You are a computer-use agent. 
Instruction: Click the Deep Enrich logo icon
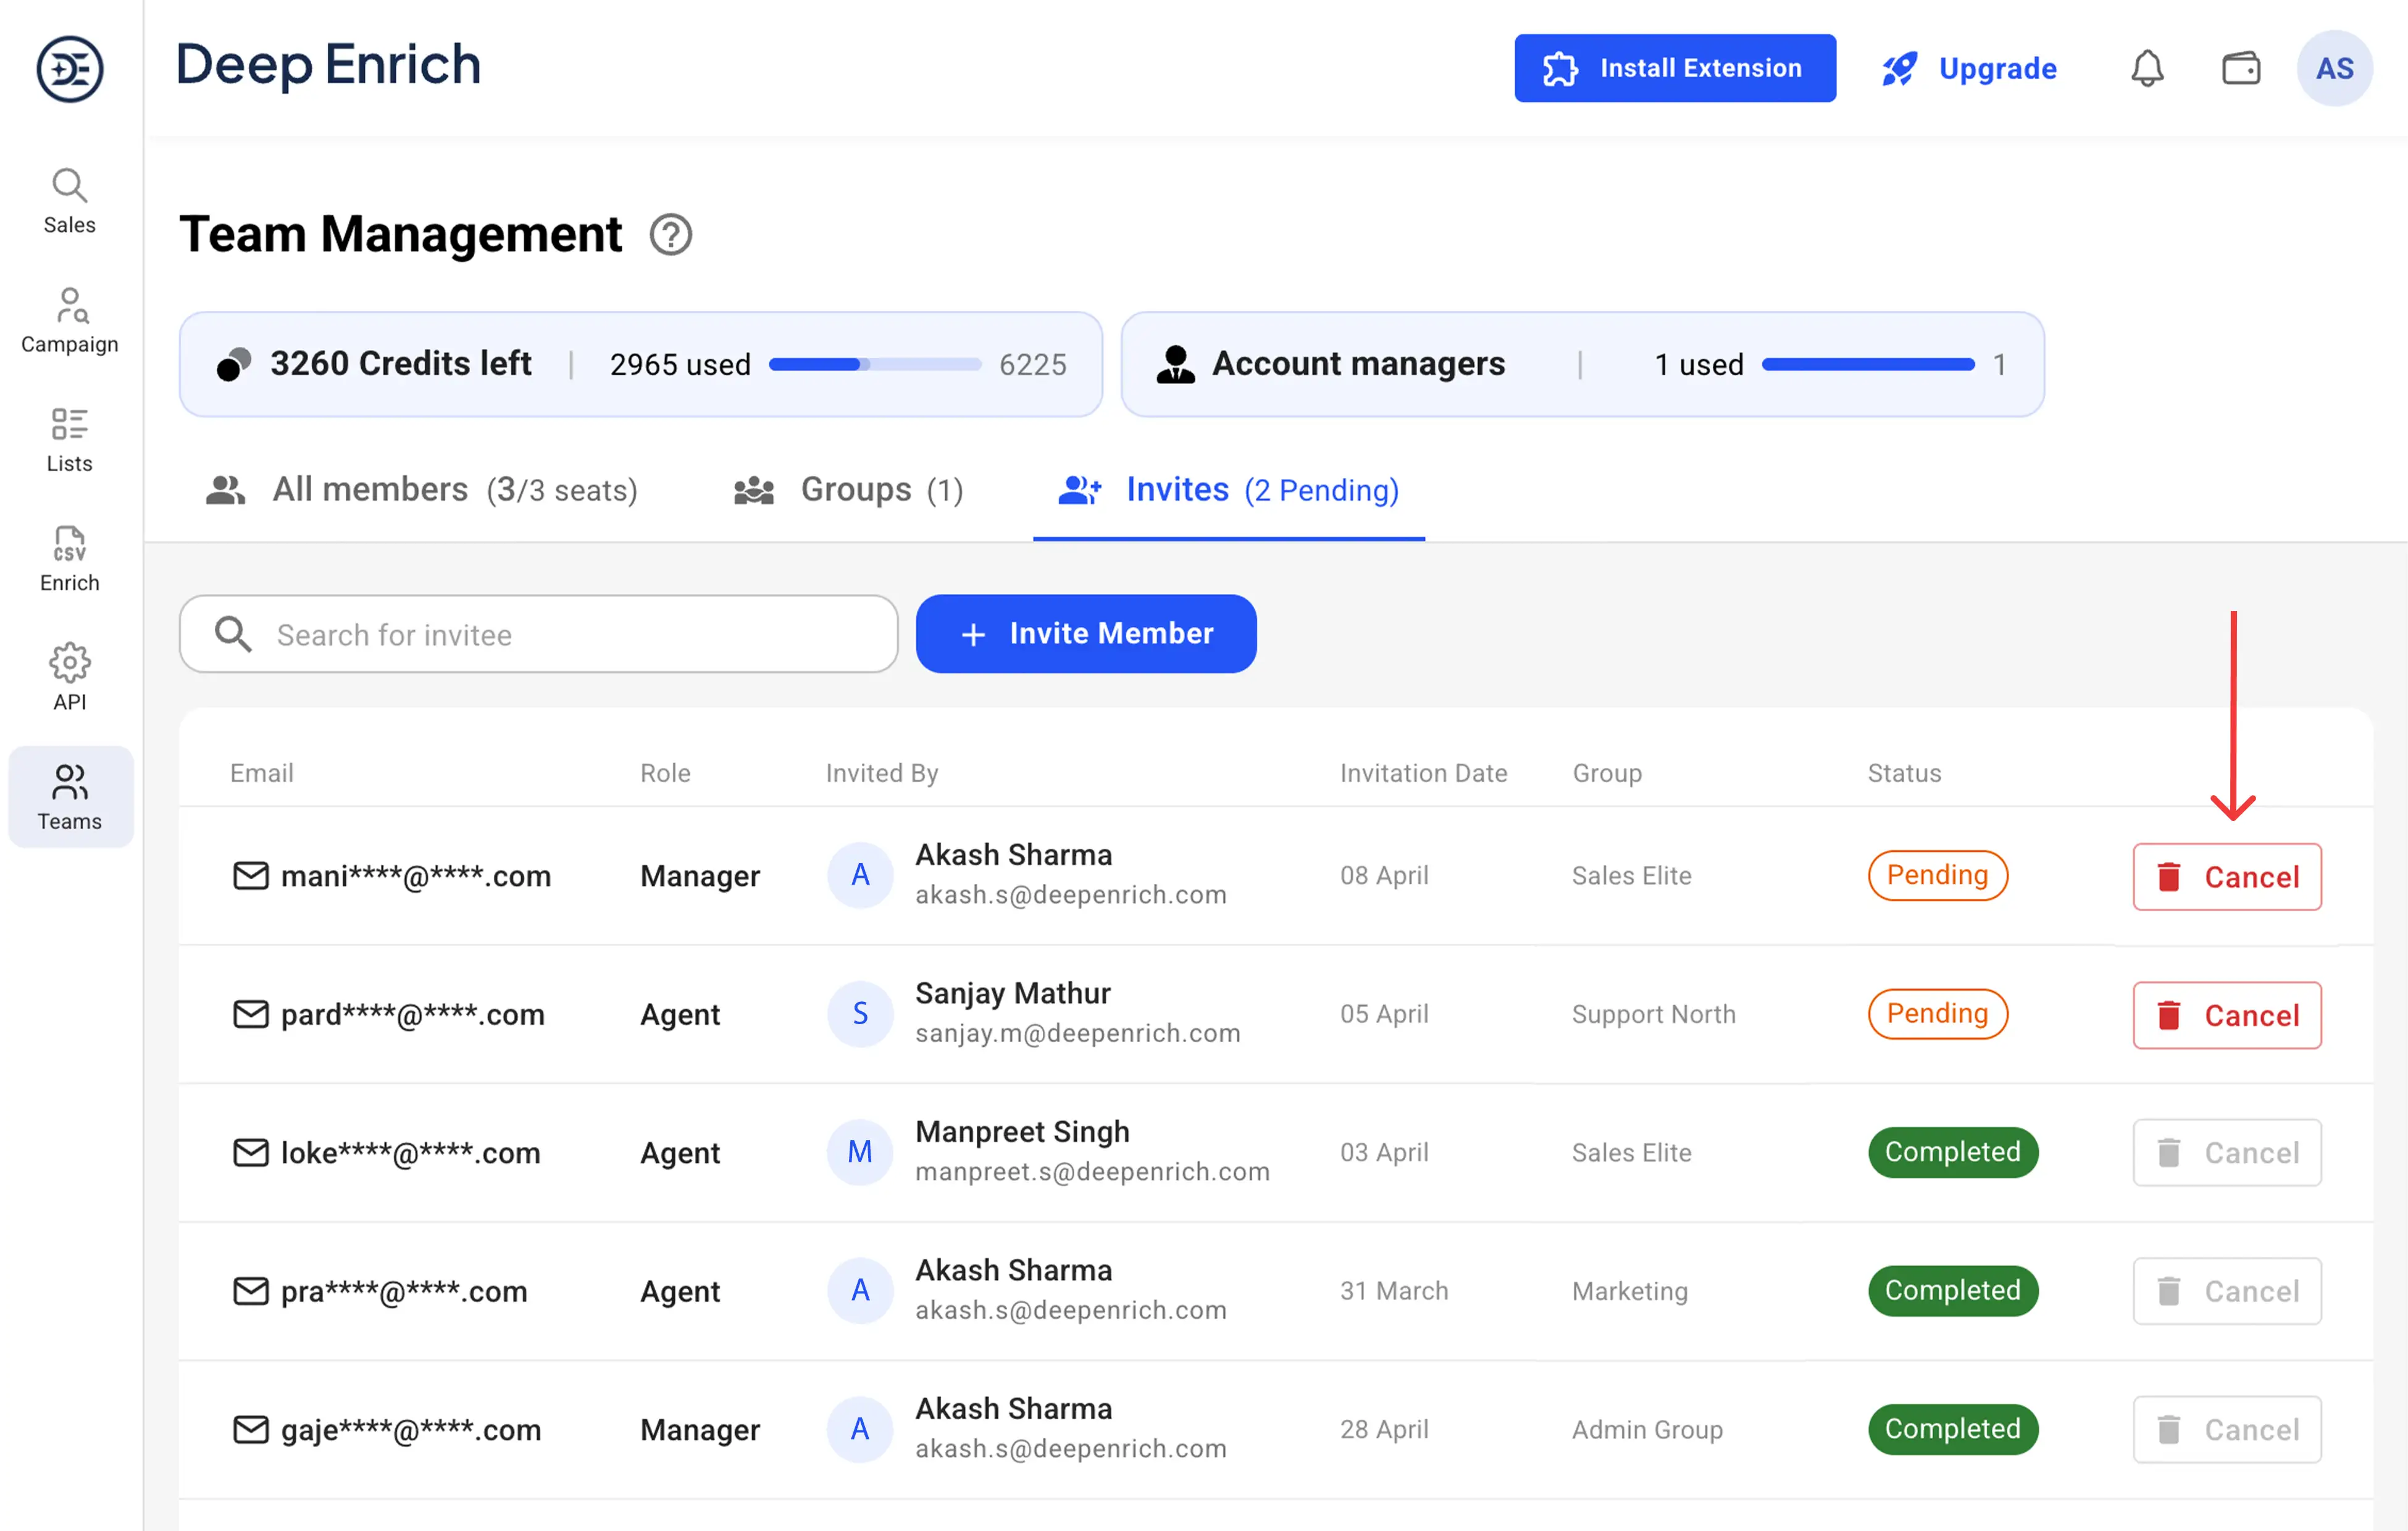click(x=69, y=69)
